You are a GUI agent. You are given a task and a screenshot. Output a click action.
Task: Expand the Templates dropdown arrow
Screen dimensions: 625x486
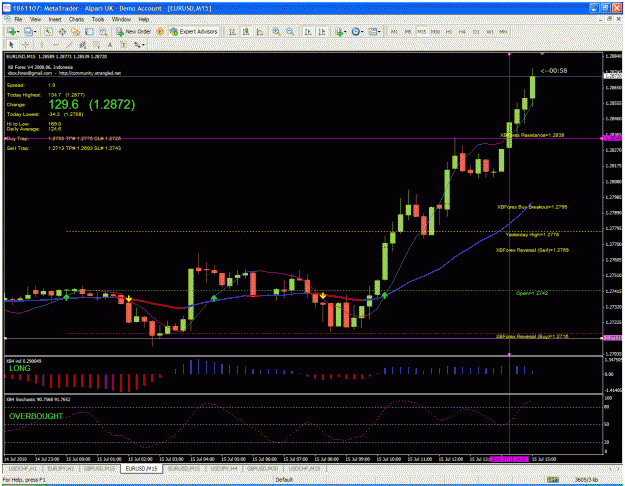coord(379,31)
